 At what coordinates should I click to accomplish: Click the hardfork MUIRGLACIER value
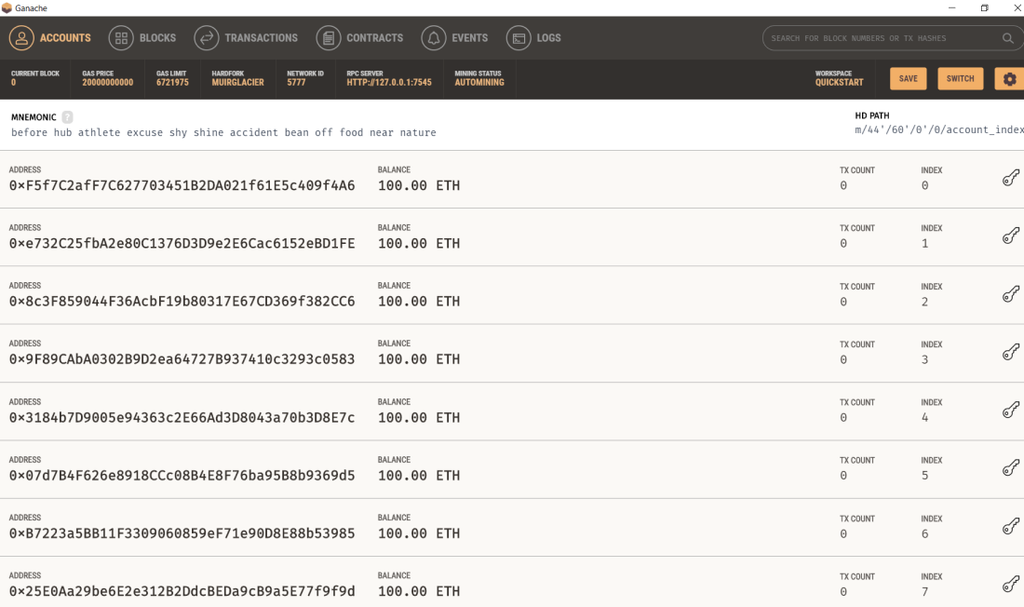pos(238,82)
